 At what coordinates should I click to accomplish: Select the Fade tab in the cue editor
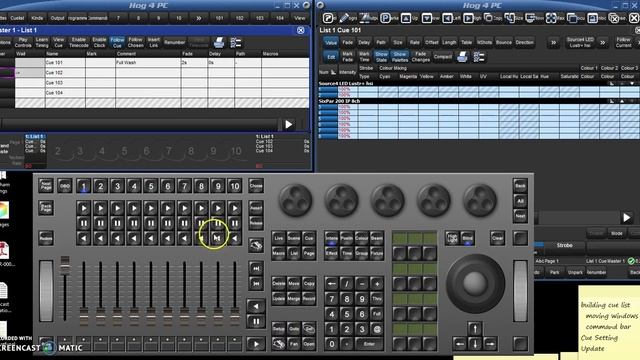pos(348,42)
